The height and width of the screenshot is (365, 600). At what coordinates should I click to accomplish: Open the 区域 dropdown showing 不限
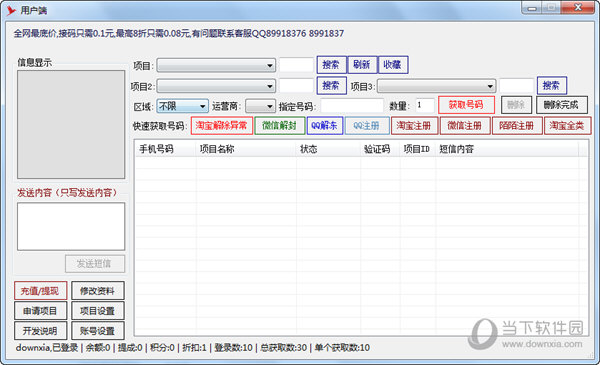click(x=183, y=106)
